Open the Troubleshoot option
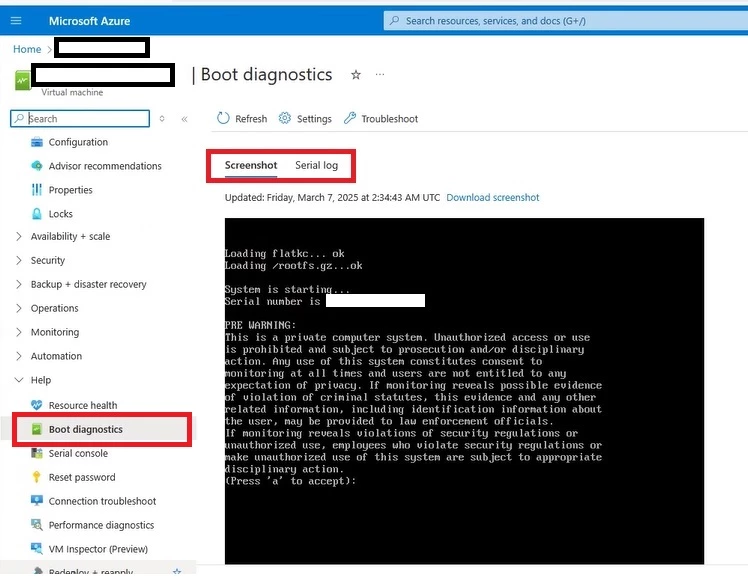The width and height of the screenshot is (748, 577). (x=389, y=119)
